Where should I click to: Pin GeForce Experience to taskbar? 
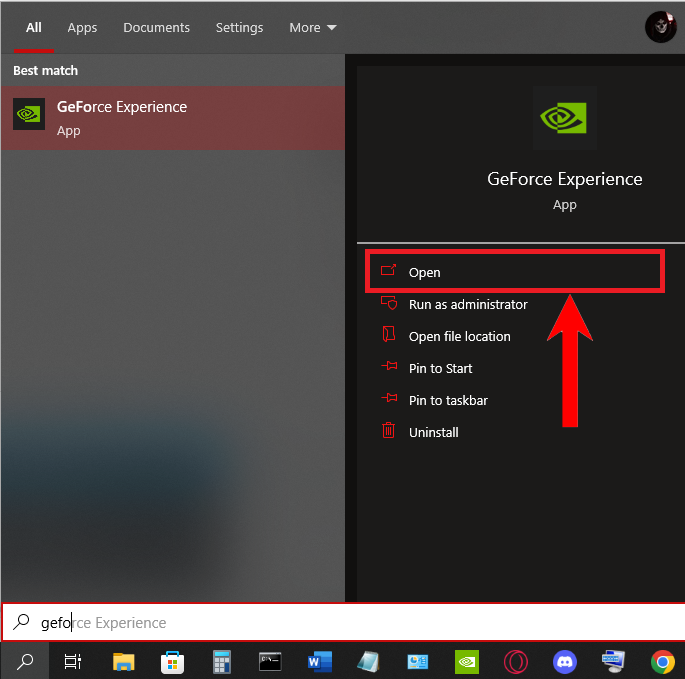tap(448, 400)
